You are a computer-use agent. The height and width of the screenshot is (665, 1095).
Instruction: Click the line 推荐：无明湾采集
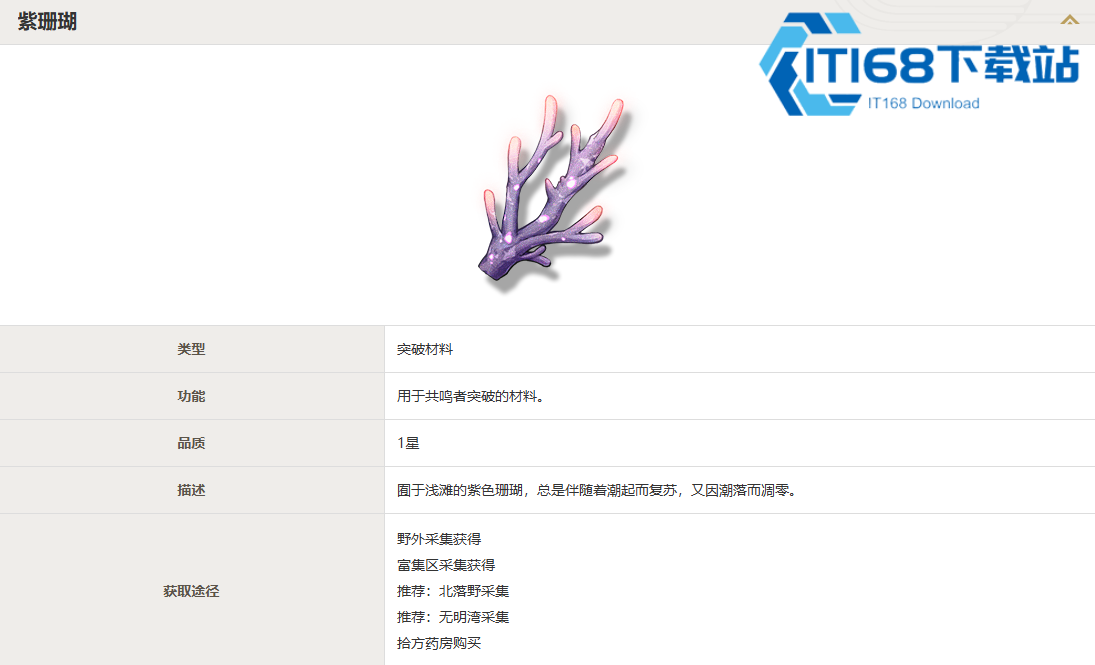tap(453, 617)
